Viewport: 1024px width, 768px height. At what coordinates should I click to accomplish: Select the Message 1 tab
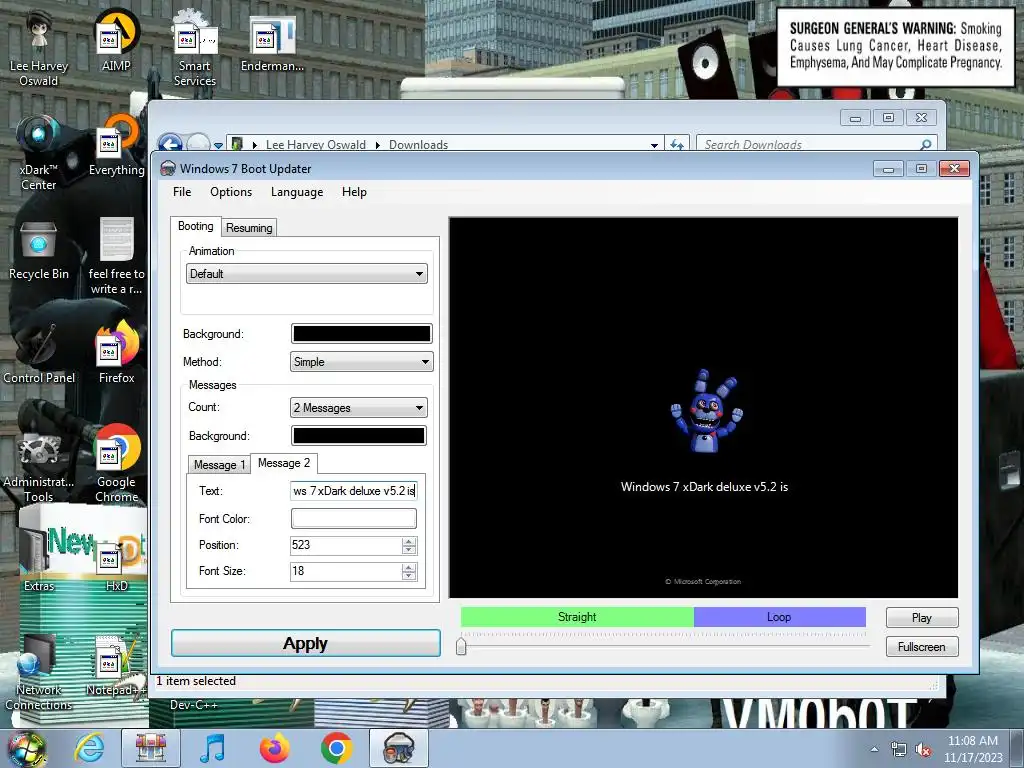(219, 464)
